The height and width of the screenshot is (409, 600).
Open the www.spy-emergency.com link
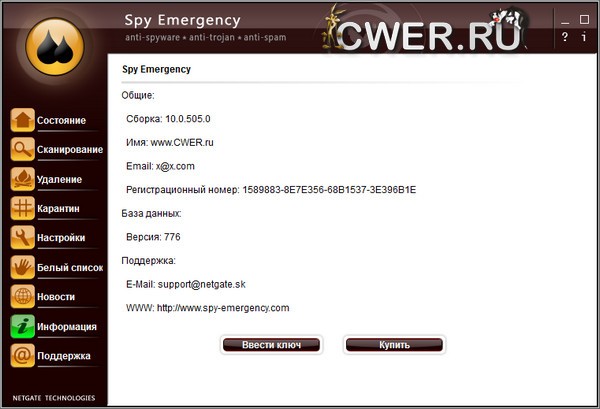pyautogui.click(x=223, y=308)
